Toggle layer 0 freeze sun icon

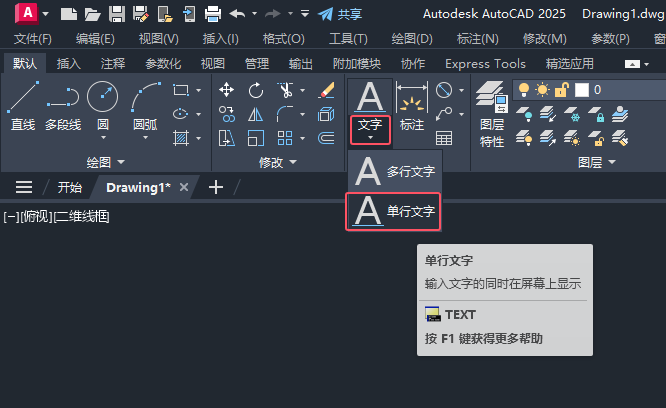(542, 90)
